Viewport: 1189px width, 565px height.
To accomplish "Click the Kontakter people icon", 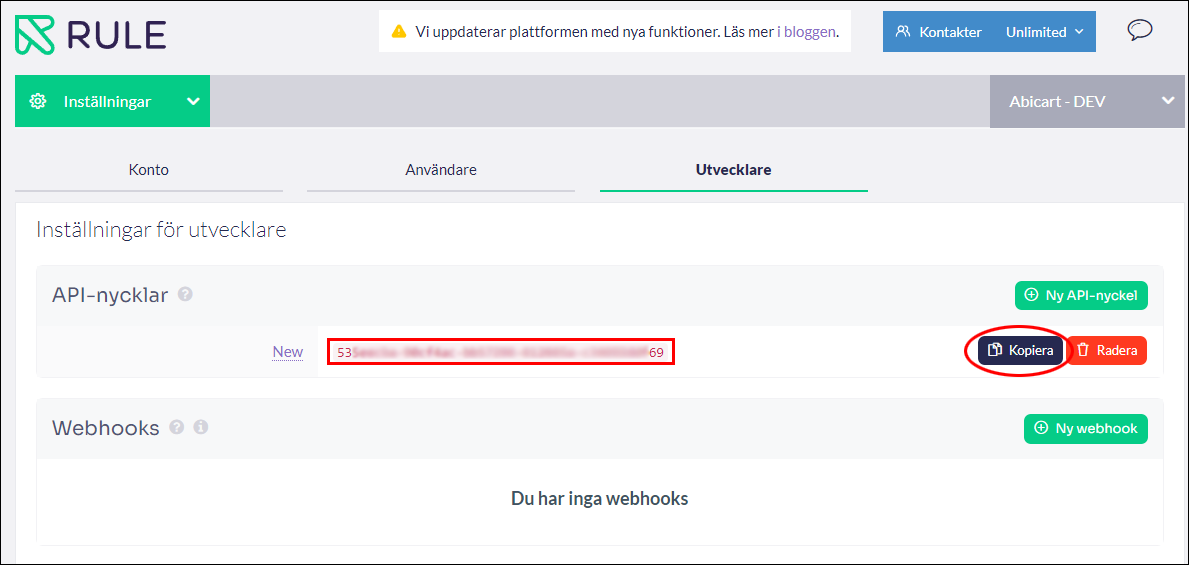I will (x=903, y=32).
